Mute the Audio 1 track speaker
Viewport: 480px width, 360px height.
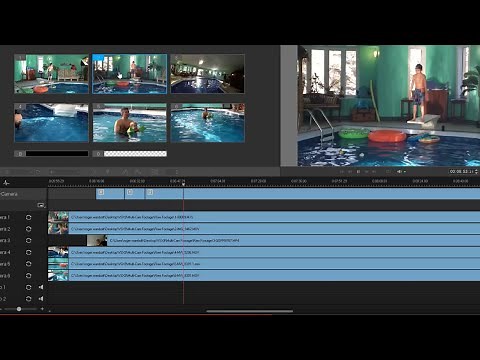41,287
